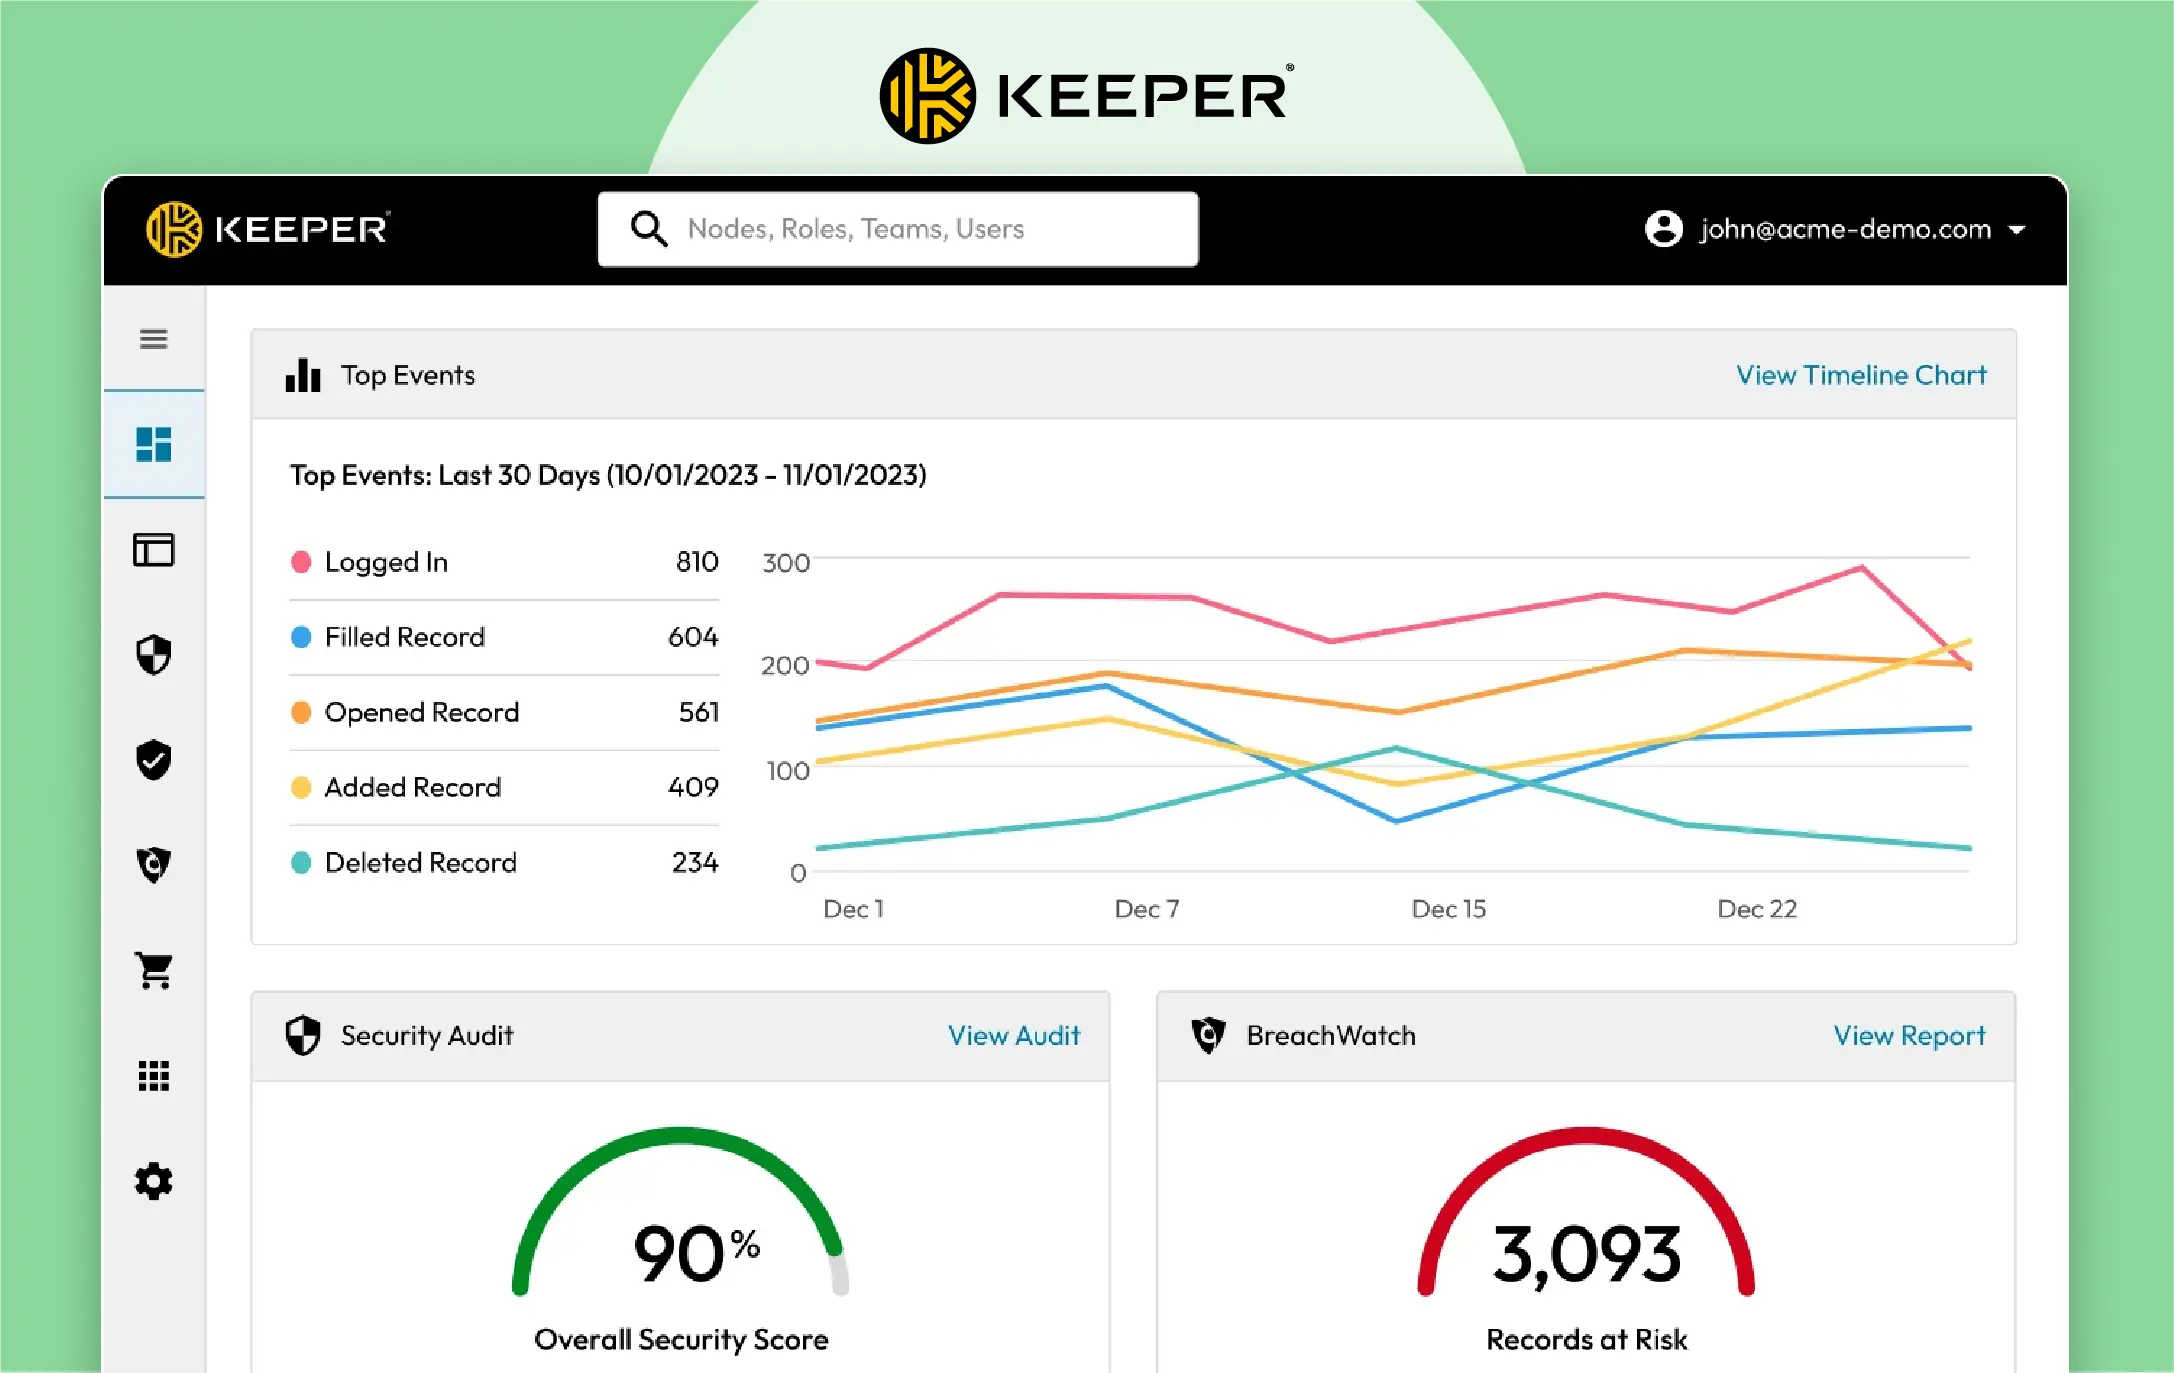Viewport: 2174px width, 1373px height.
Task: Click the teal Deleted Record legend dot
Action: tap(301, 862)
